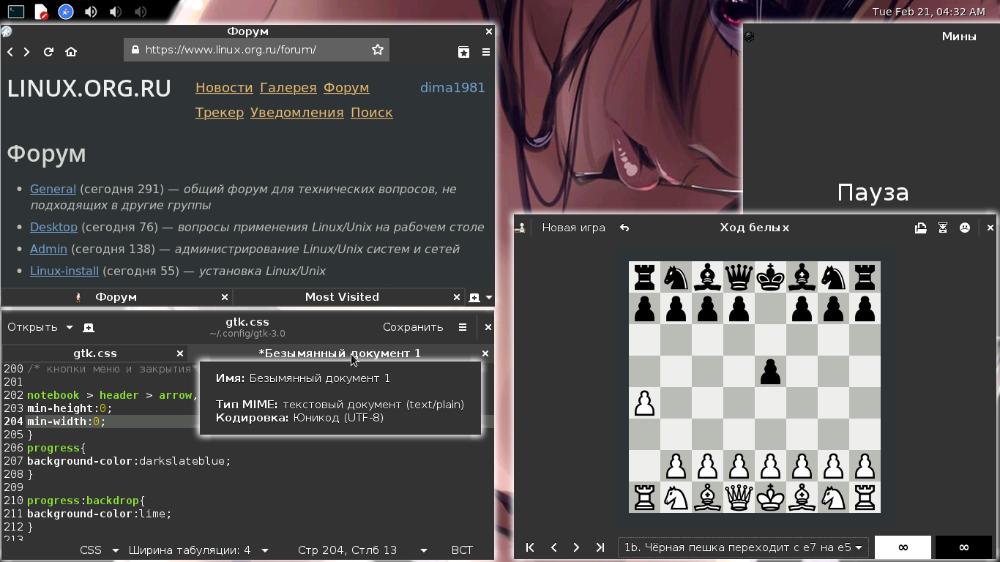Switch to the Форум browser tab
Viewport: 1000px width, 562px height.
116,297
